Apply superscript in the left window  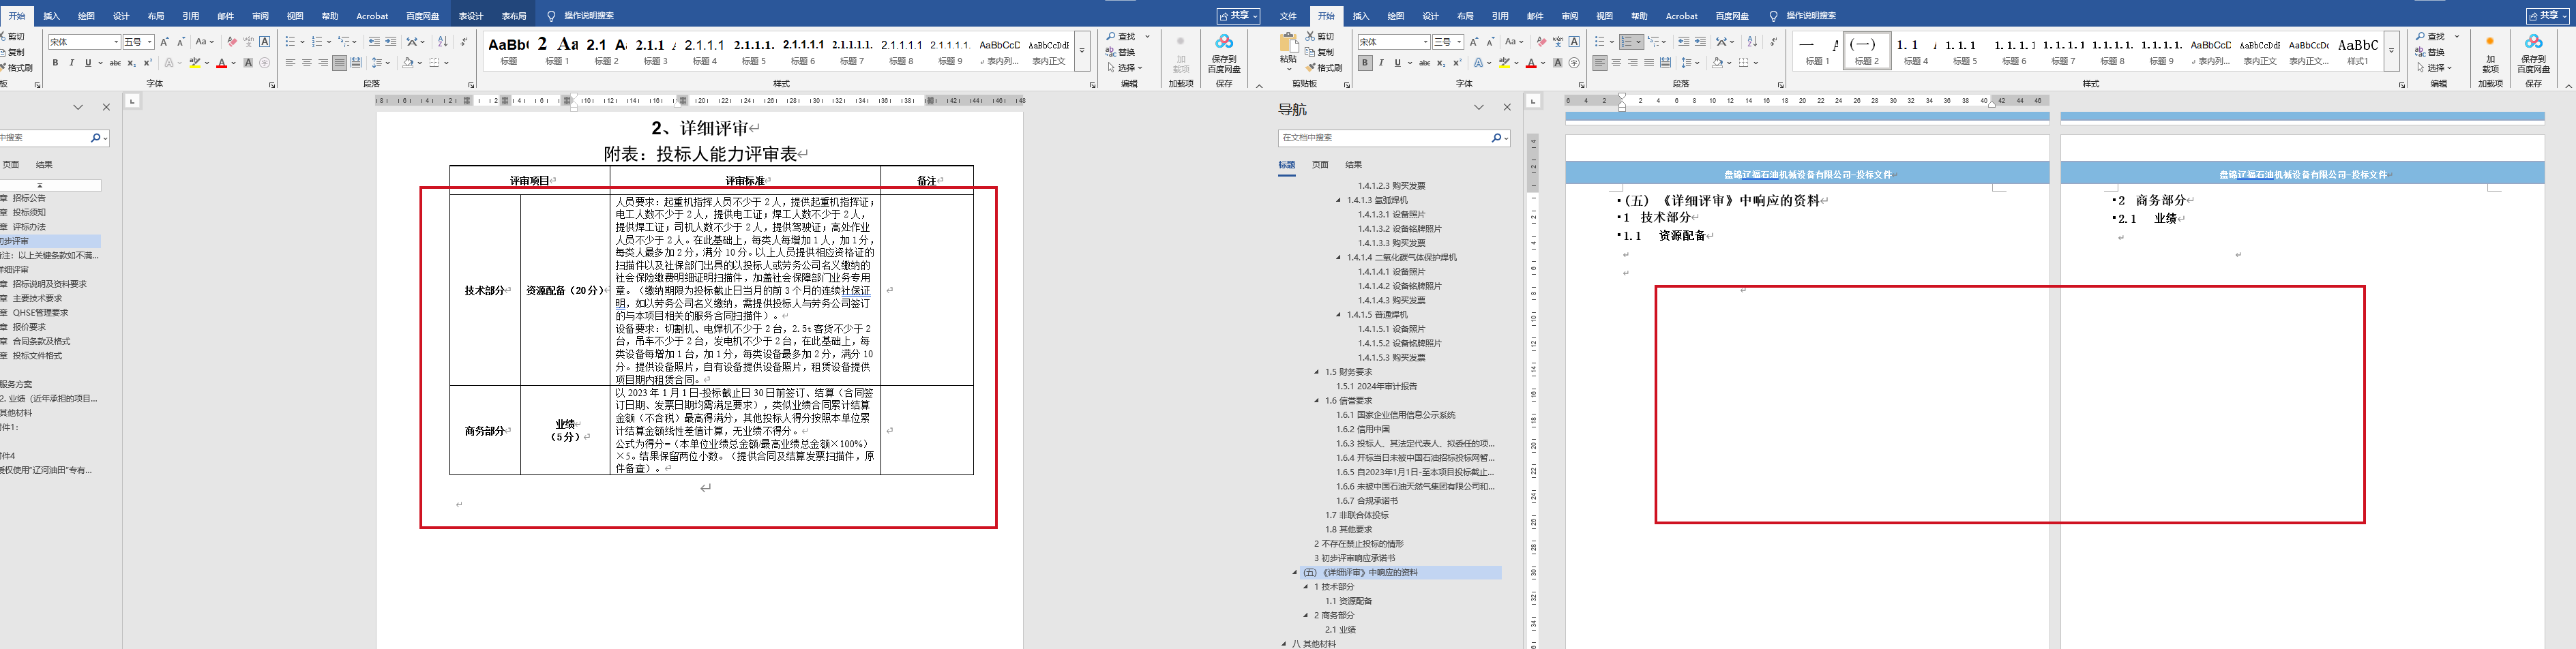[x=147, y=63]
